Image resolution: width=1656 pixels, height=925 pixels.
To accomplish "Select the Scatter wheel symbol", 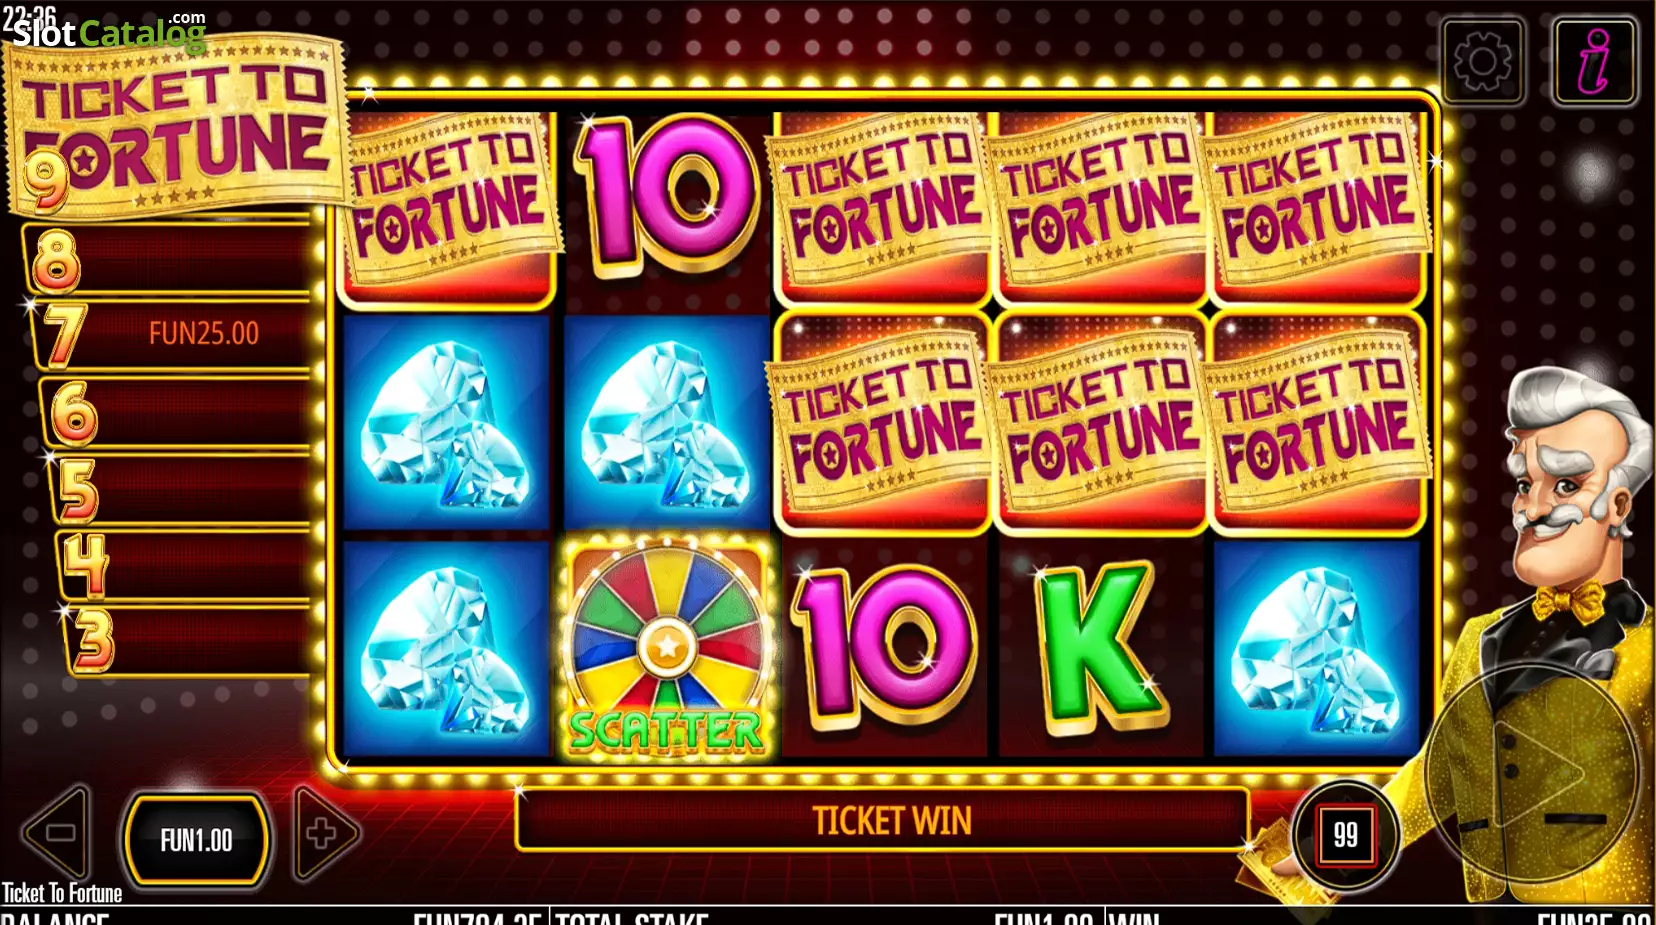I will click(x=667, y=649).
